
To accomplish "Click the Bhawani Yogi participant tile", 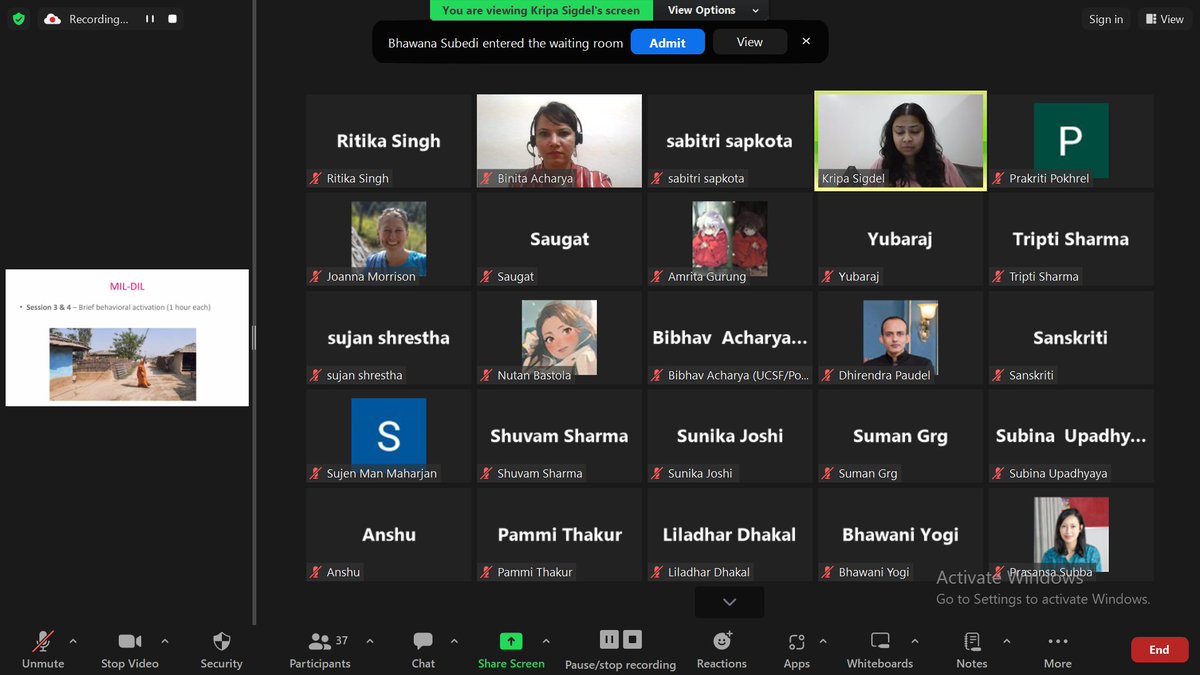I will [900, 534].
